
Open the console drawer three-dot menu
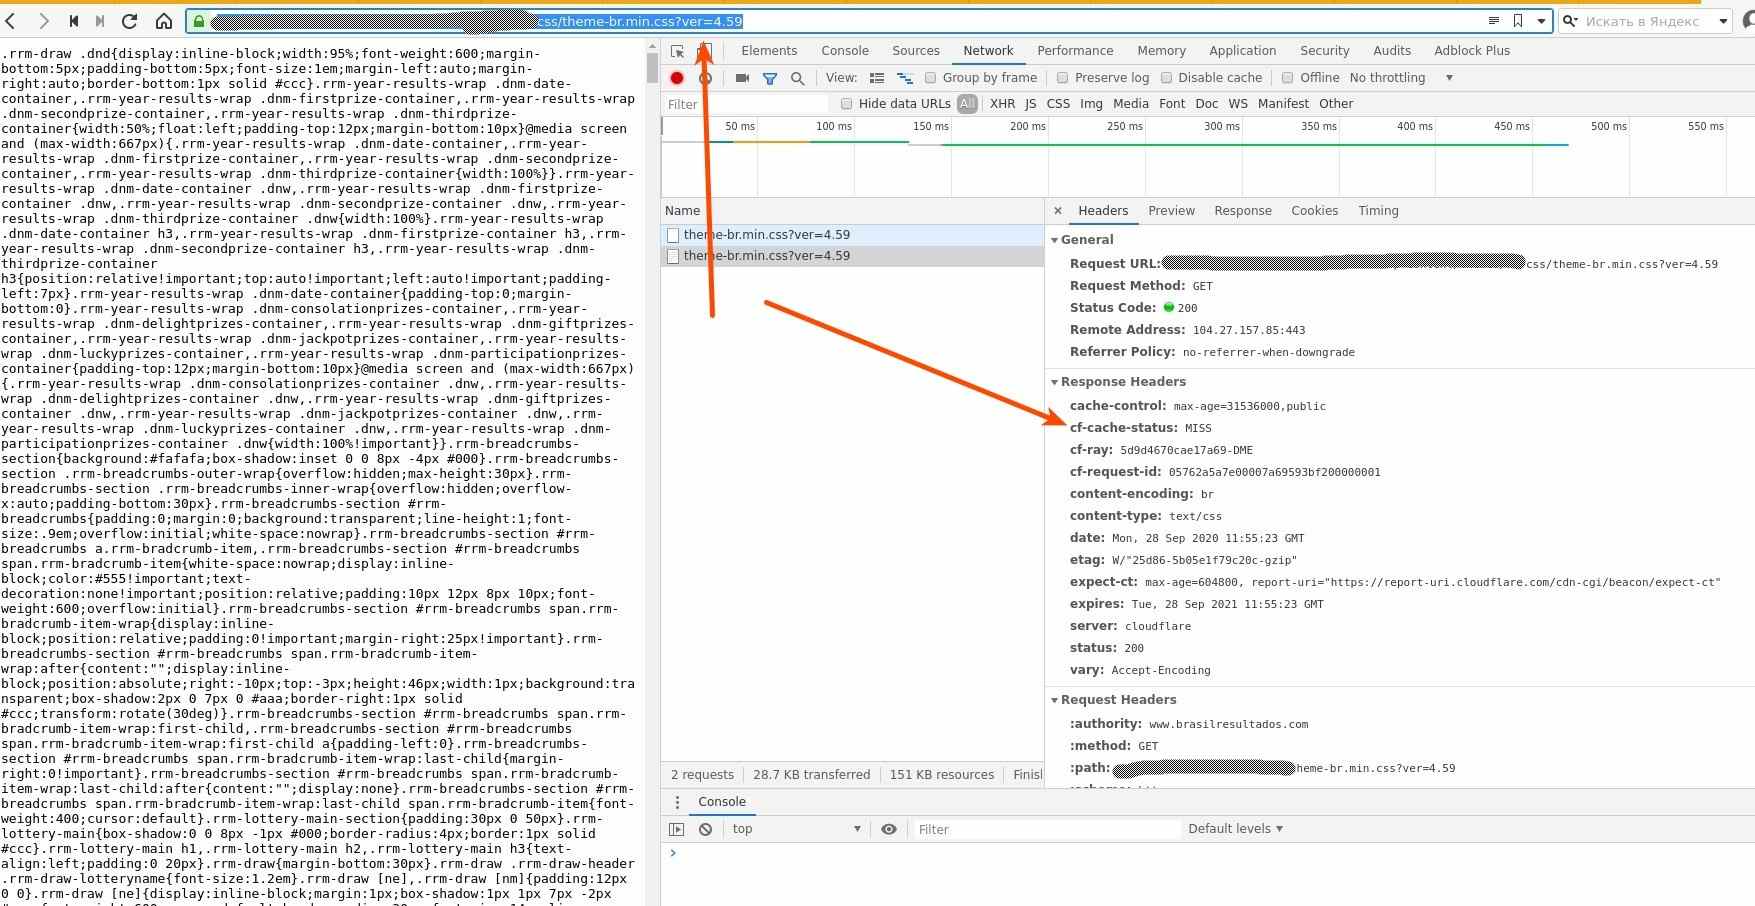(x=677, y=802)
